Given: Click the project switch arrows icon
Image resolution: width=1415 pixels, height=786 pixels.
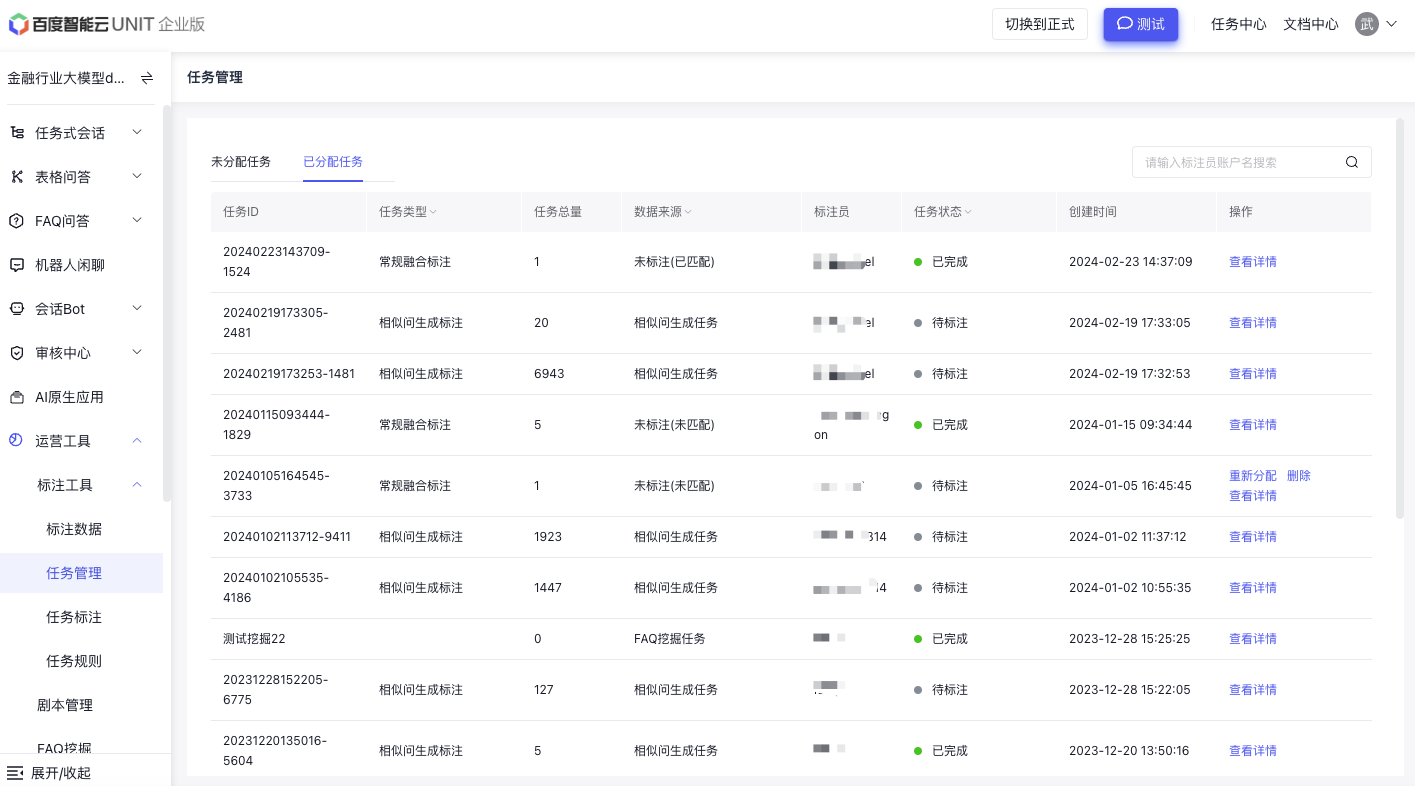Looking at the screenshot, I should (x=147, y=78).
